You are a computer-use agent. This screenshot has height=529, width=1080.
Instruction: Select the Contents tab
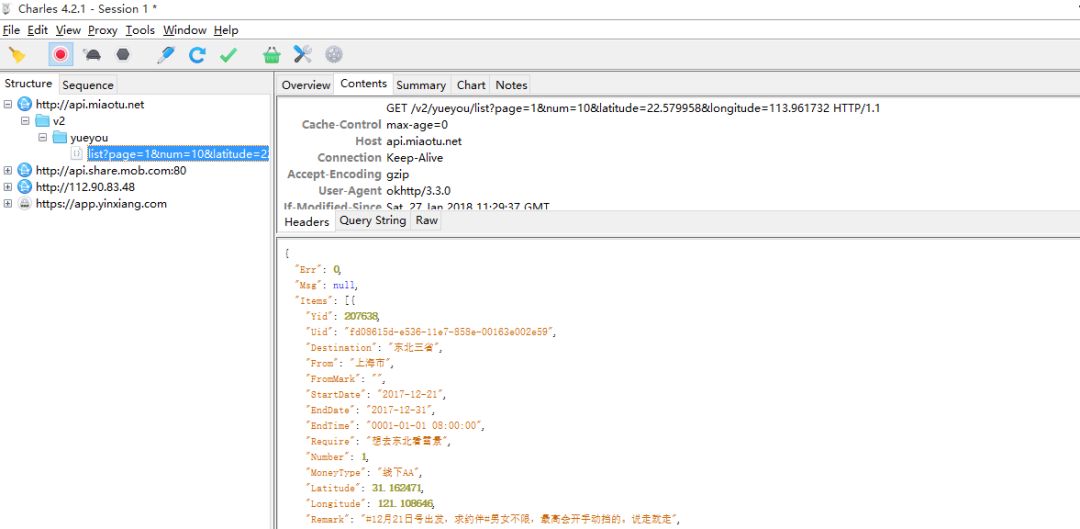pos(364,83)
